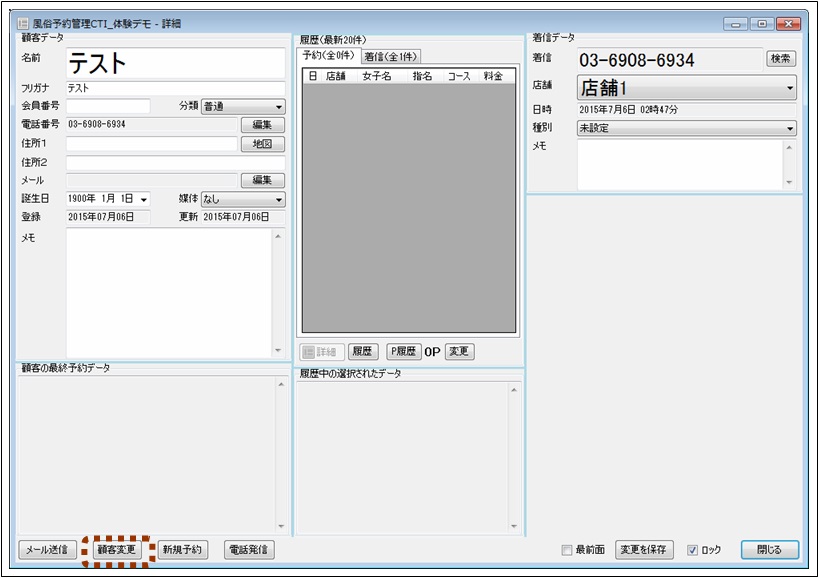Toggle the ロック checkbox
Screen dimensions: 819x578
(x=693, y=550)
